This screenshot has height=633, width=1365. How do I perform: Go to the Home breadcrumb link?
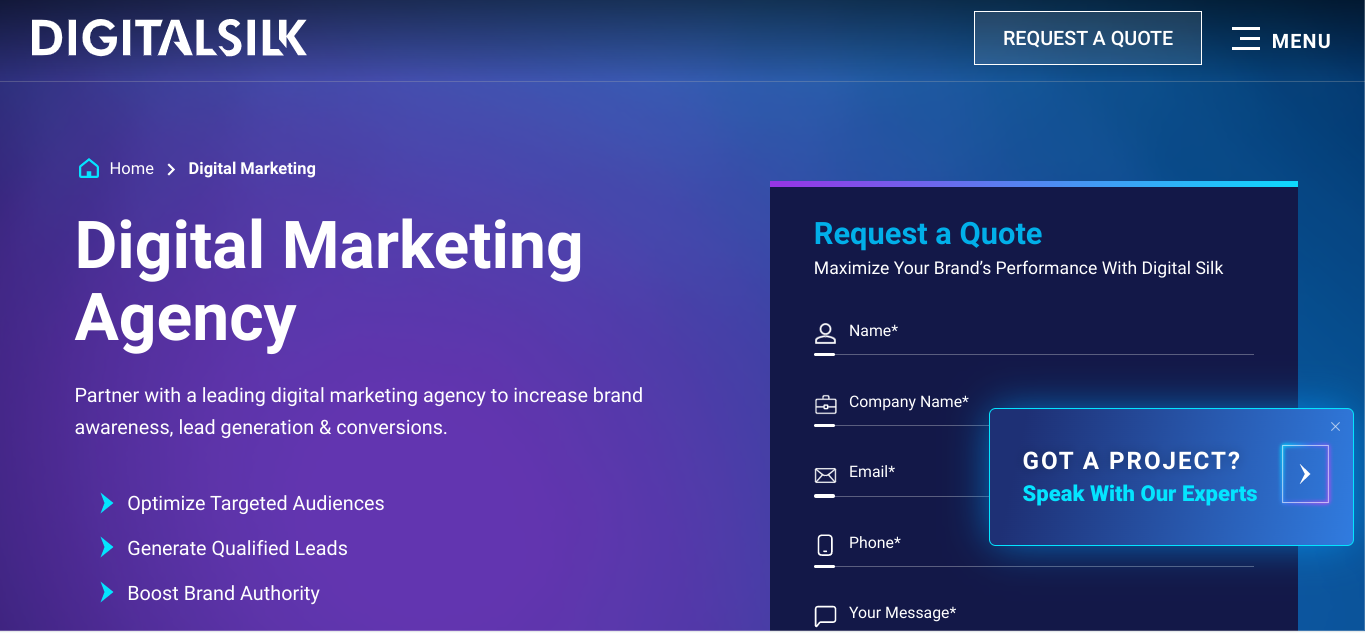coord(132,168)
